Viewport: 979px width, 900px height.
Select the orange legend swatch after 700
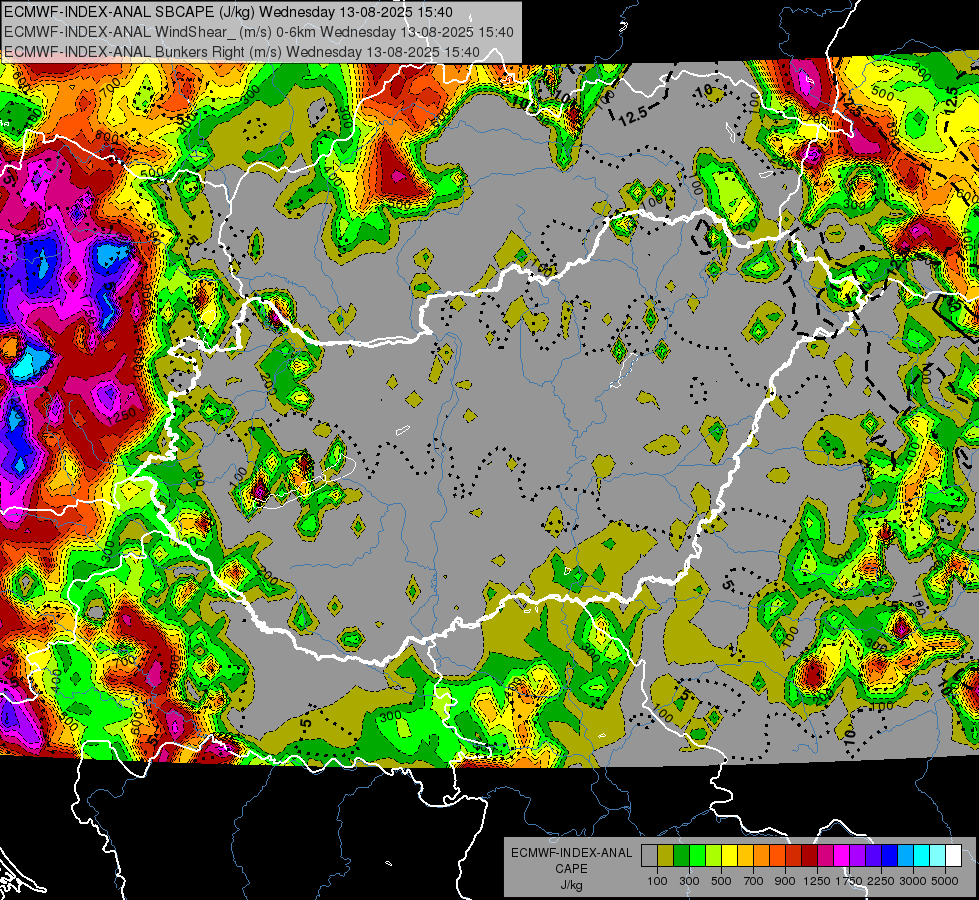click(x=761, y=855)
